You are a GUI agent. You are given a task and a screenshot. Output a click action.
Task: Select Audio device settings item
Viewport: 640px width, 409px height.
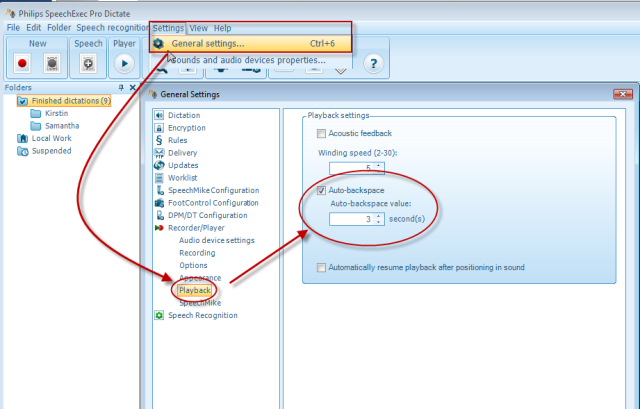pos(217,240)
